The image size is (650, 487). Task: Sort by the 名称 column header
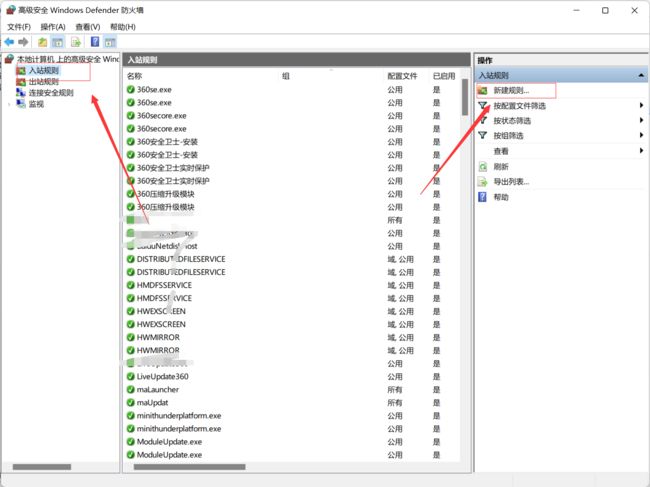(134, 76)
